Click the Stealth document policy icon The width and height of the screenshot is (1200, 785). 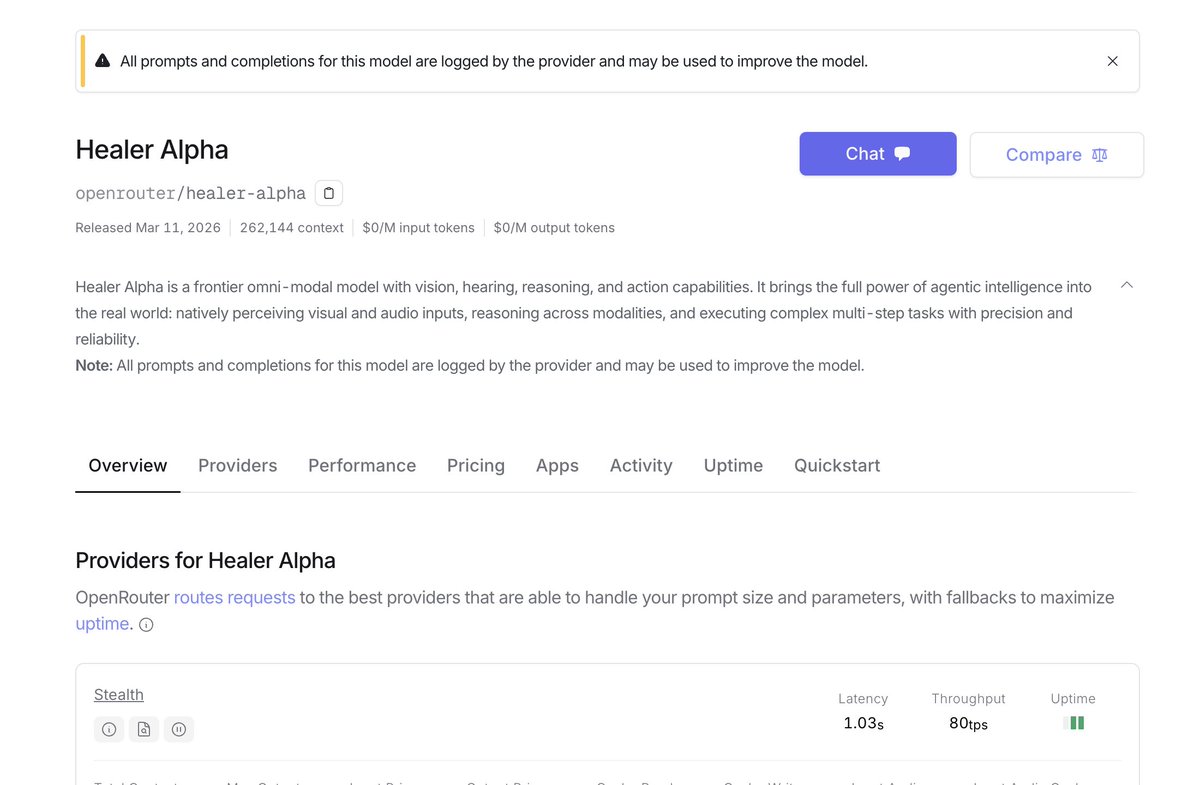point(144,729)
